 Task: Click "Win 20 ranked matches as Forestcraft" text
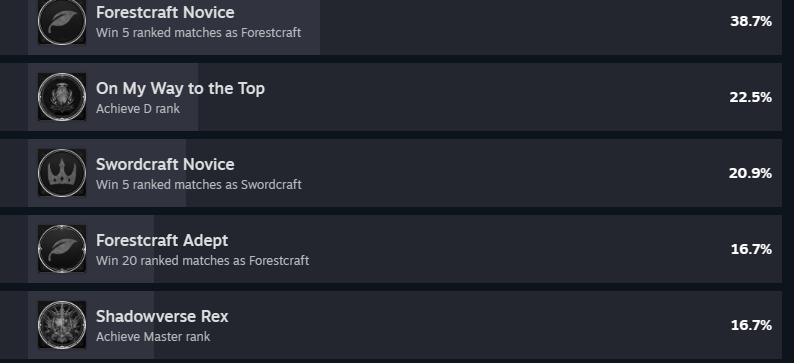click(x=203, y=261)
